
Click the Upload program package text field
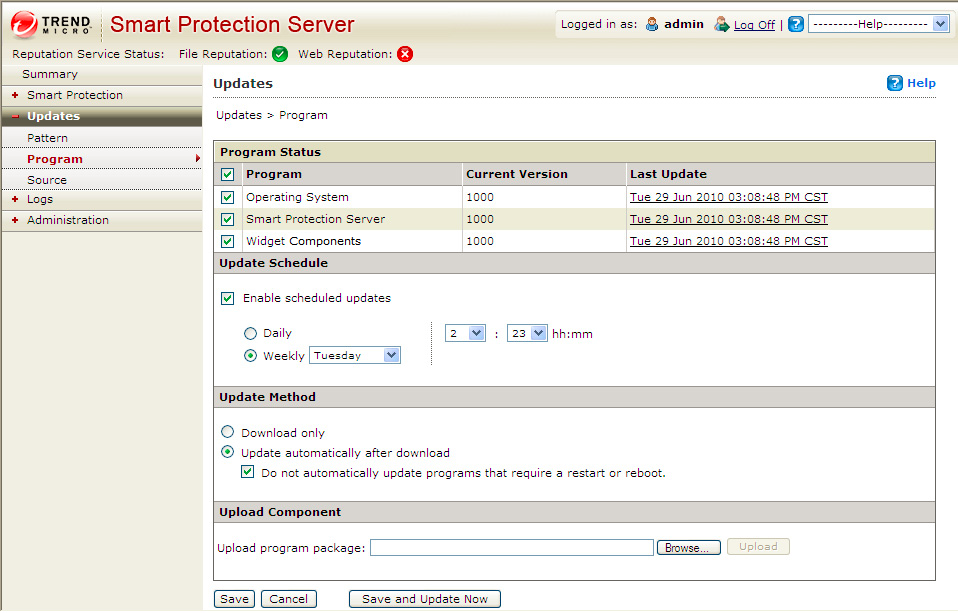(x=512, y=547)
